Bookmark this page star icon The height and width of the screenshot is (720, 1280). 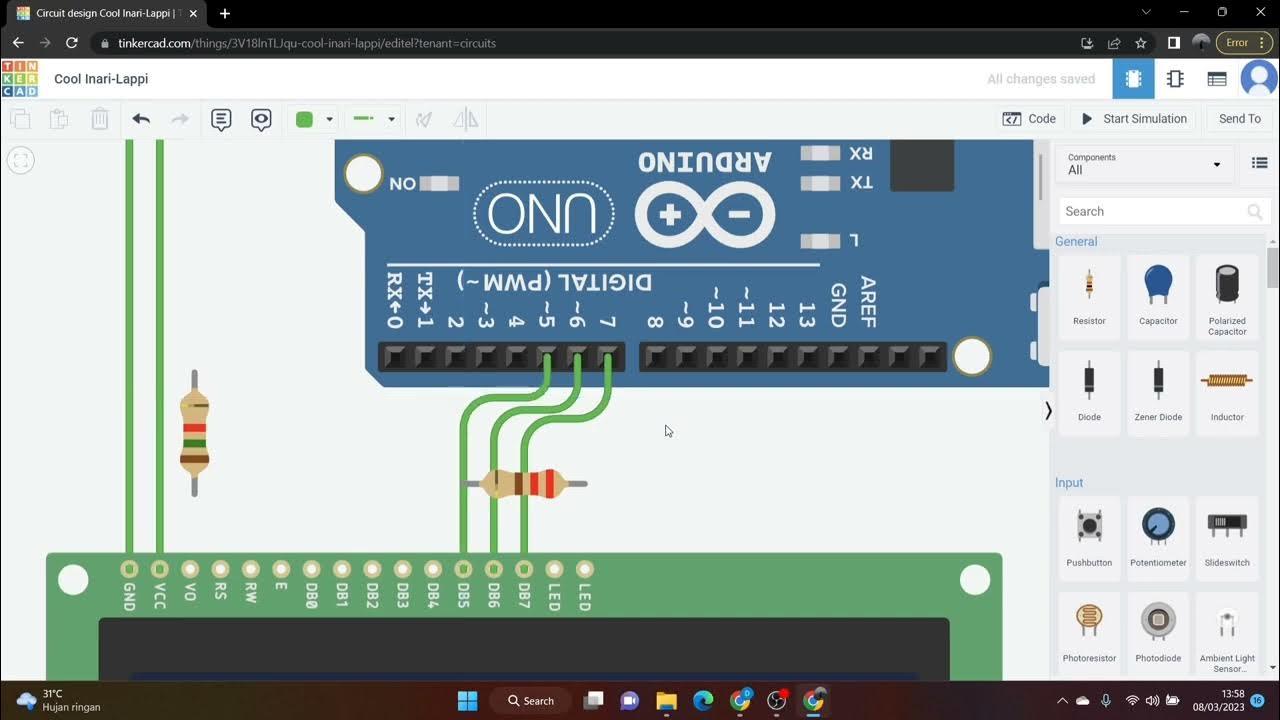pos(1141,43)
